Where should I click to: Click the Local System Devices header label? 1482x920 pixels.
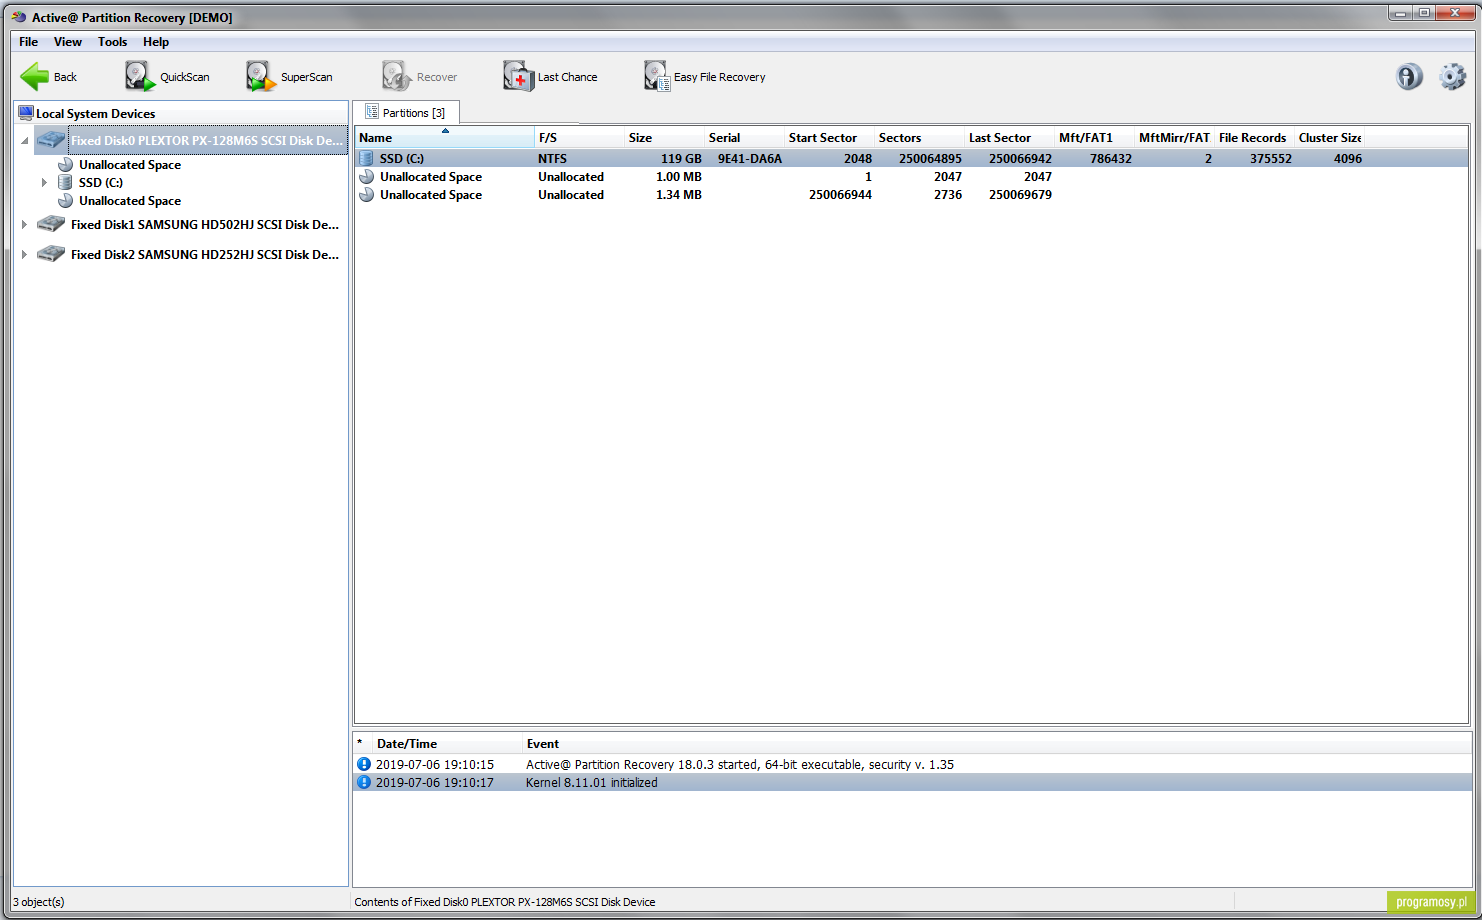(x=96, y=113)
